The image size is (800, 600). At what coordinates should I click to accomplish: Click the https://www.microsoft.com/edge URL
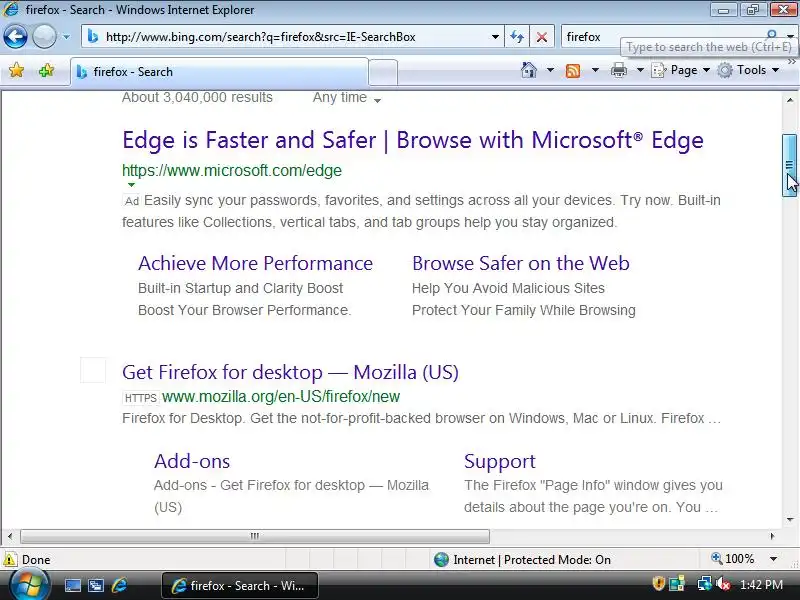(x=232, y=170)
